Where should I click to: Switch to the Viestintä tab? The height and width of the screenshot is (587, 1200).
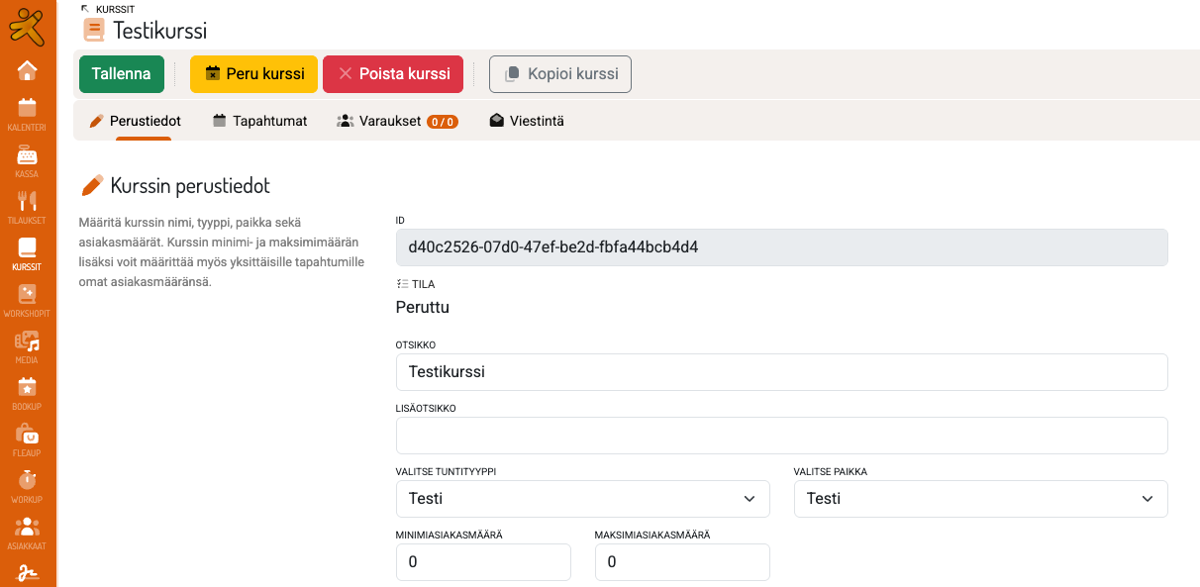(x=526, y=121)
